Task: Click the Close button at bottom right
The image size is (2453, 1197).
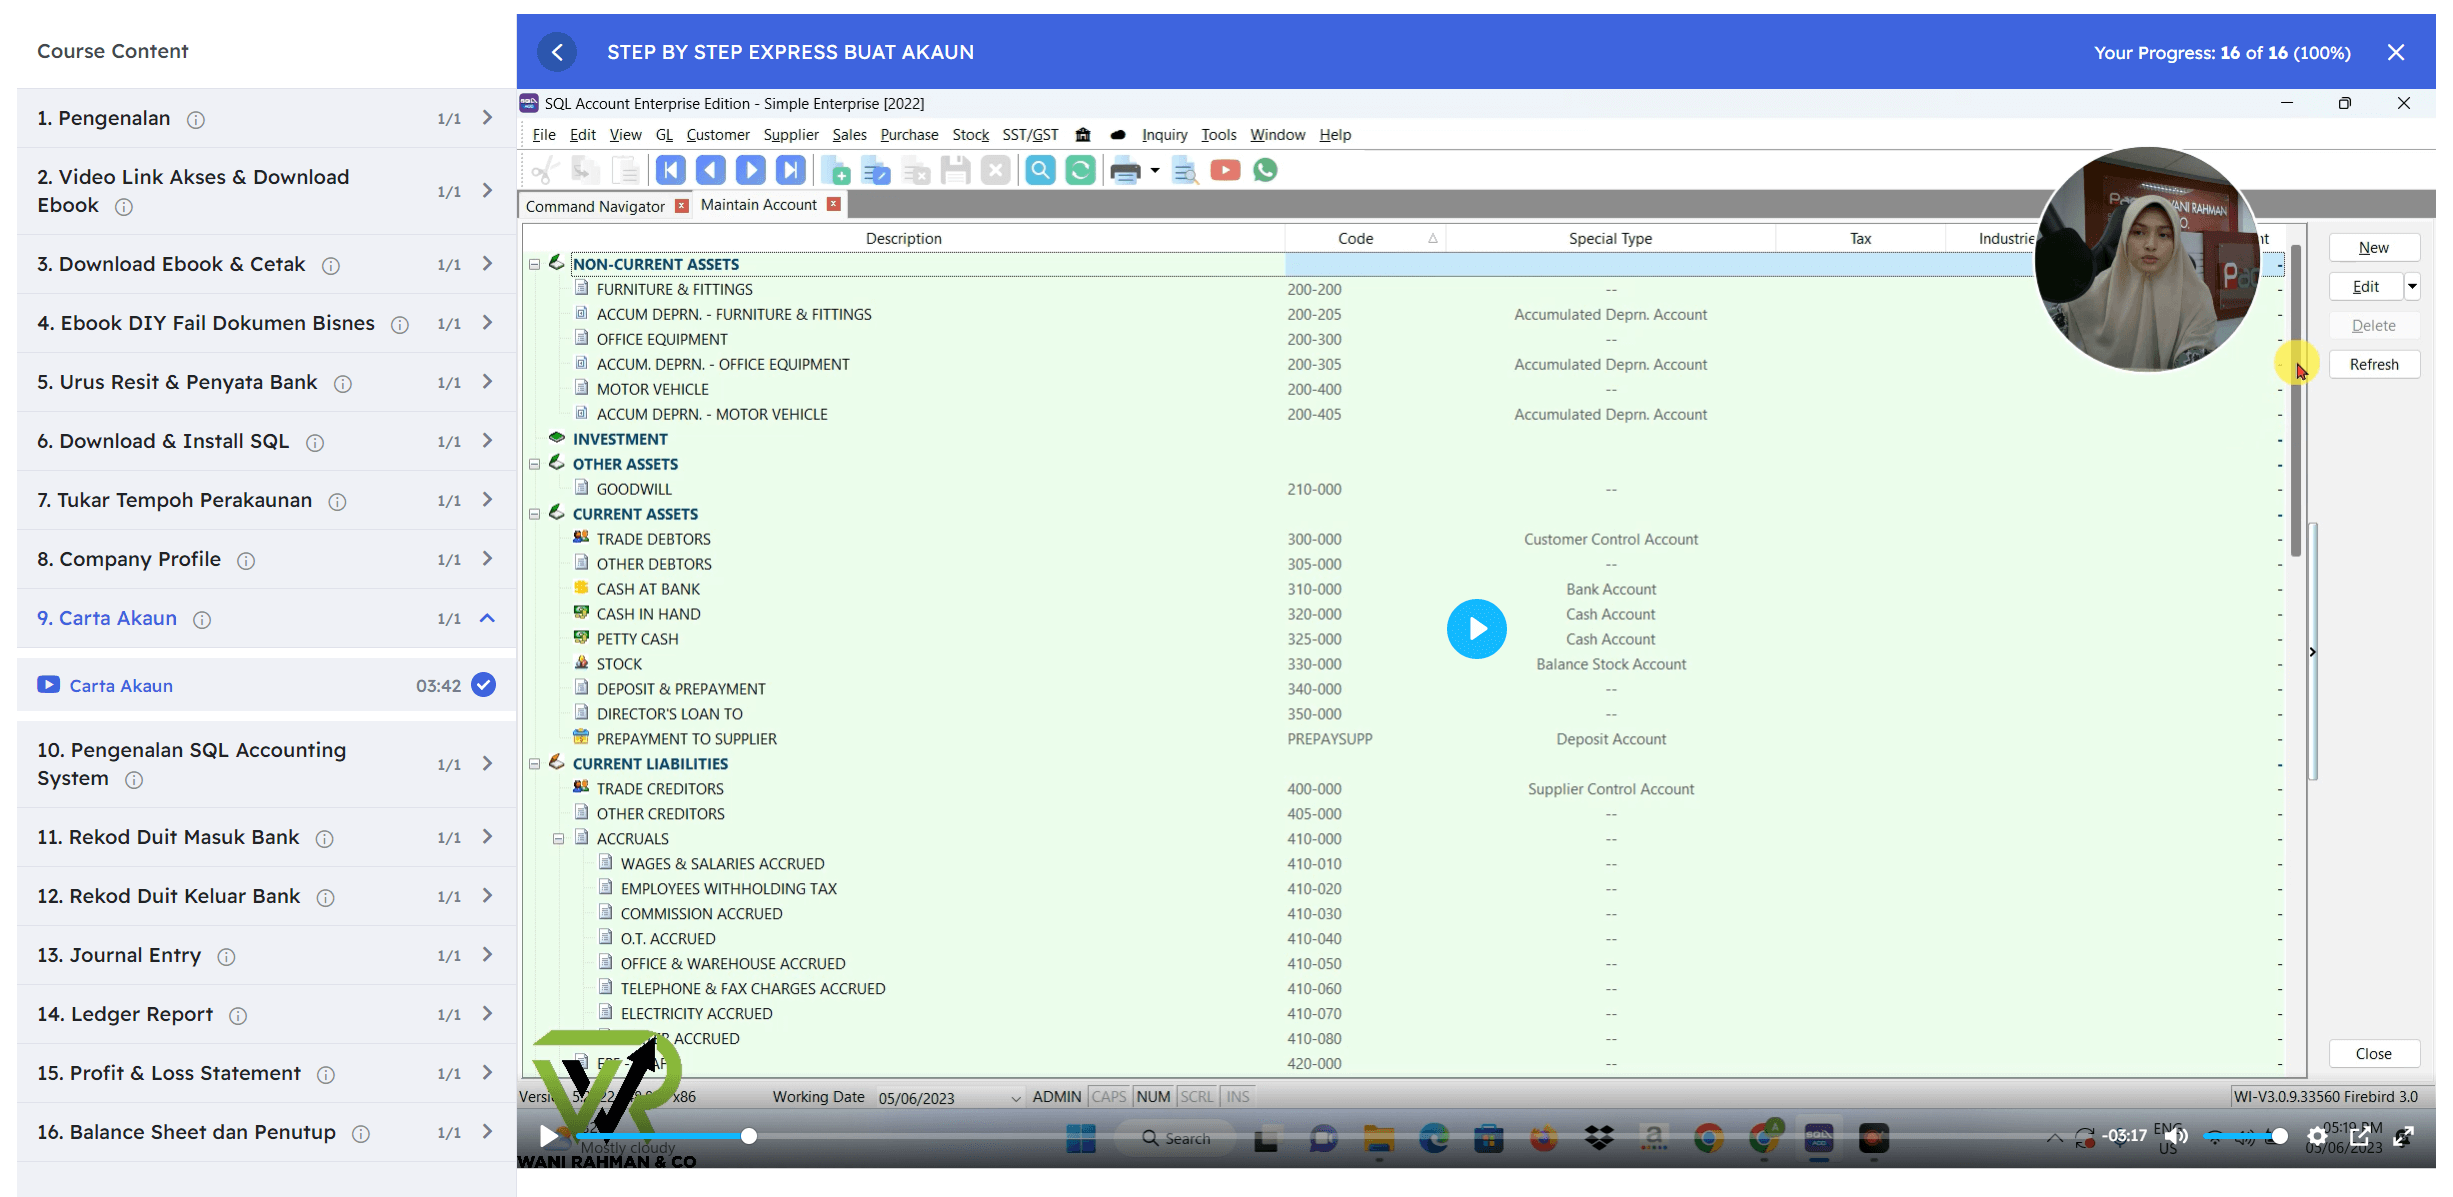Action: coord(2374,1054)
